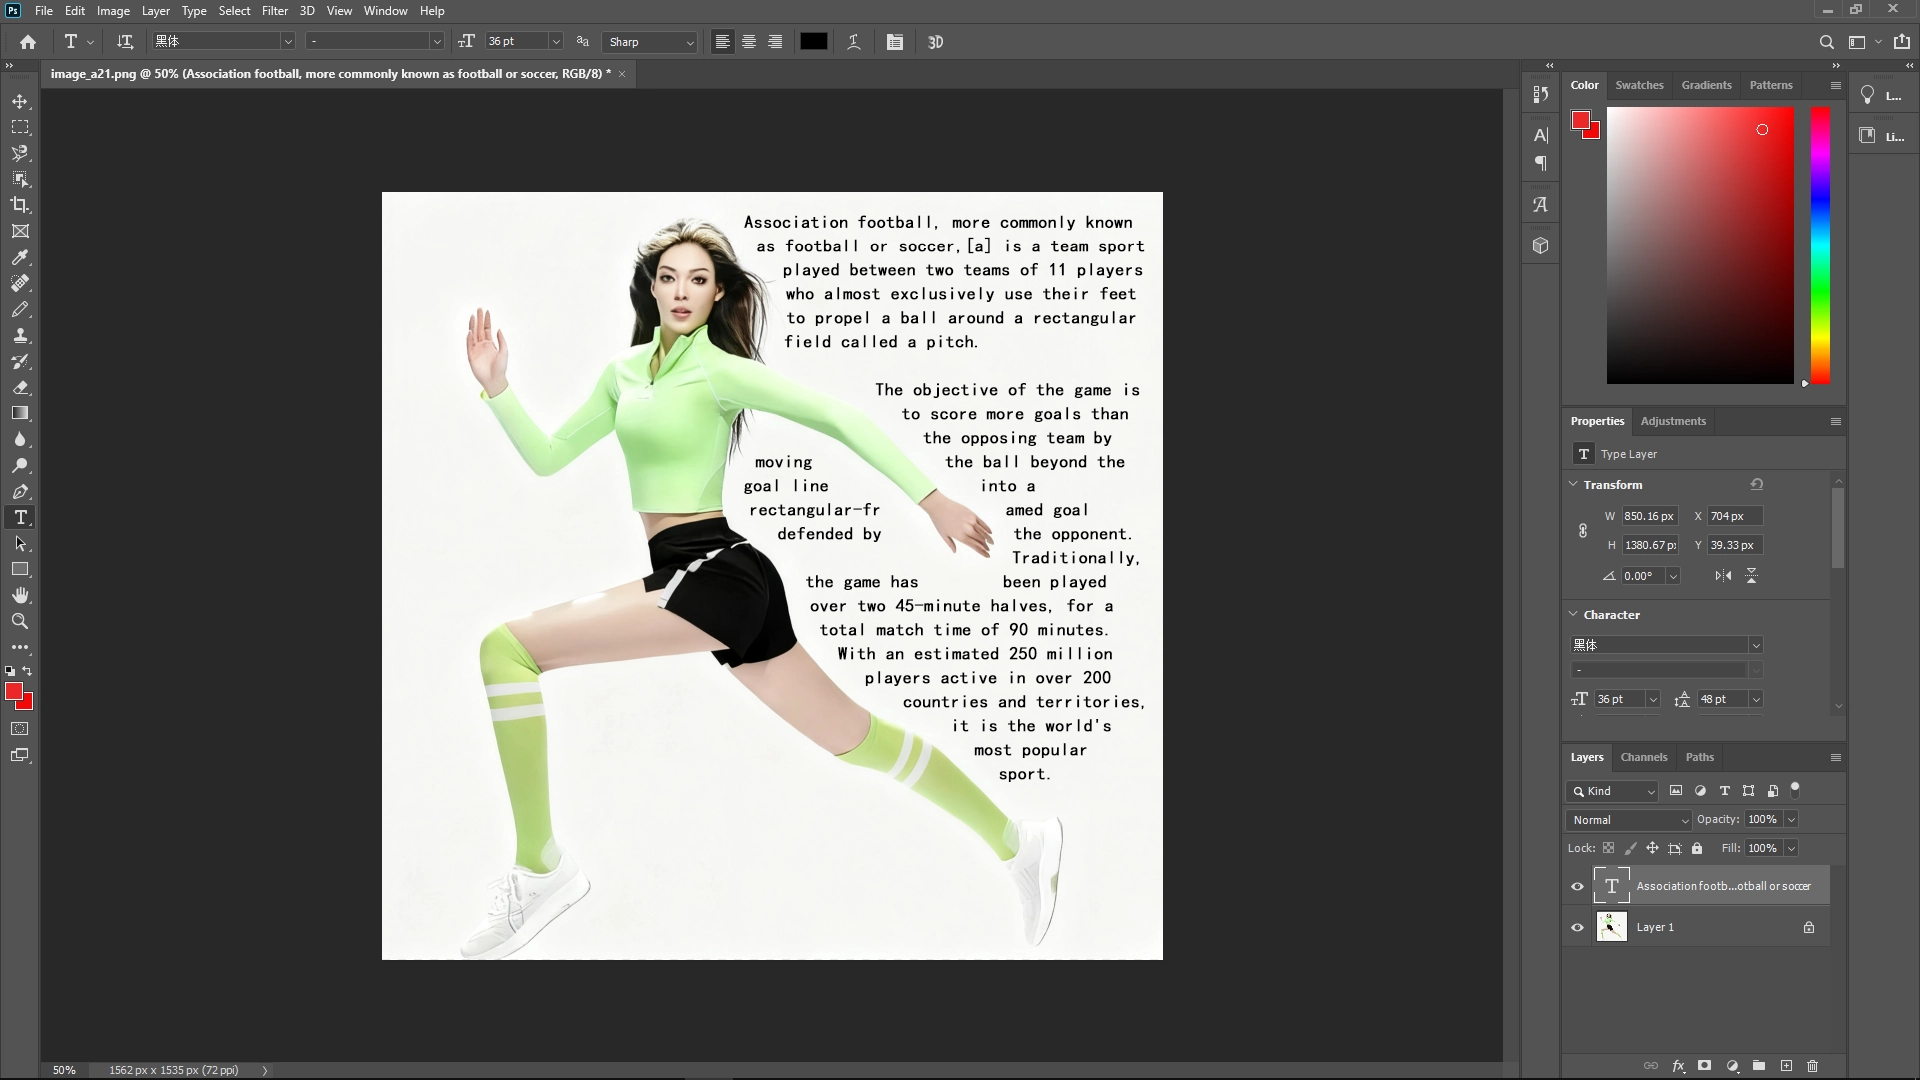Open the Create warped text dialog
1920x1080 pixels.
[854, 42]
